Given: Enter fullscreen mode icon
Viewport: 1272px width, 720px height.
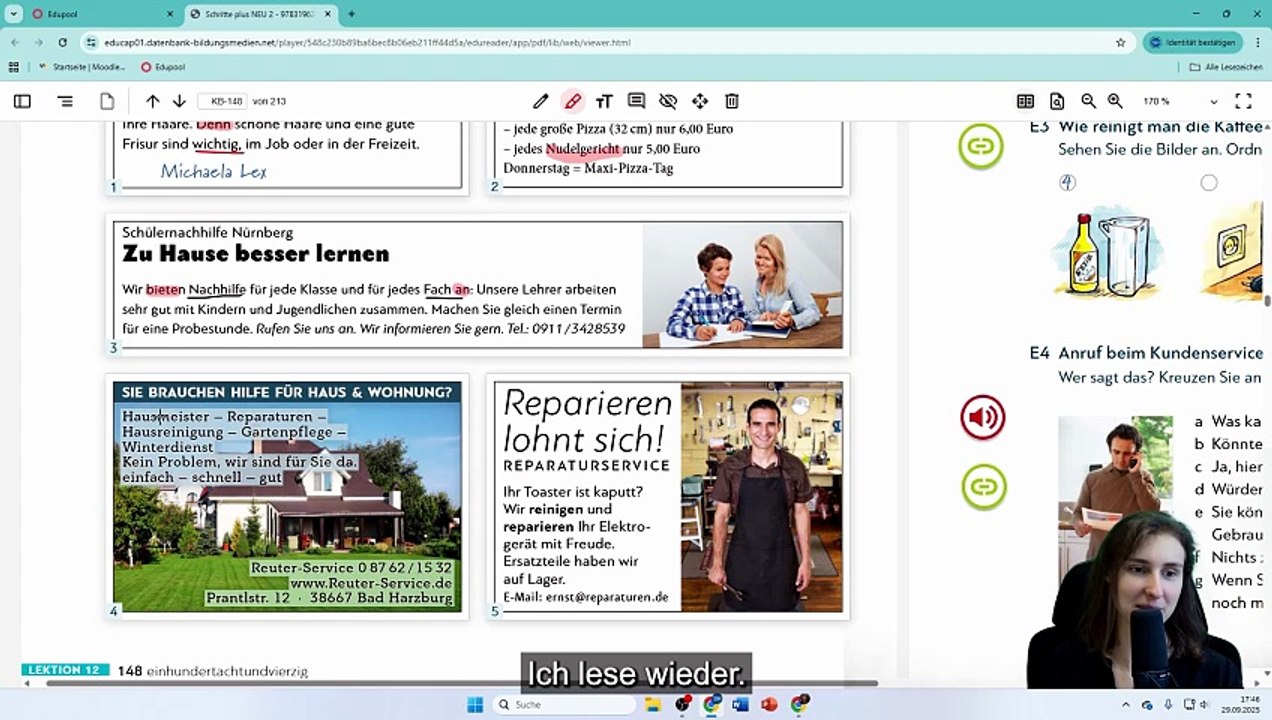Looking at the screenshot, I should pyautogui.click(x=1243, y=101).
